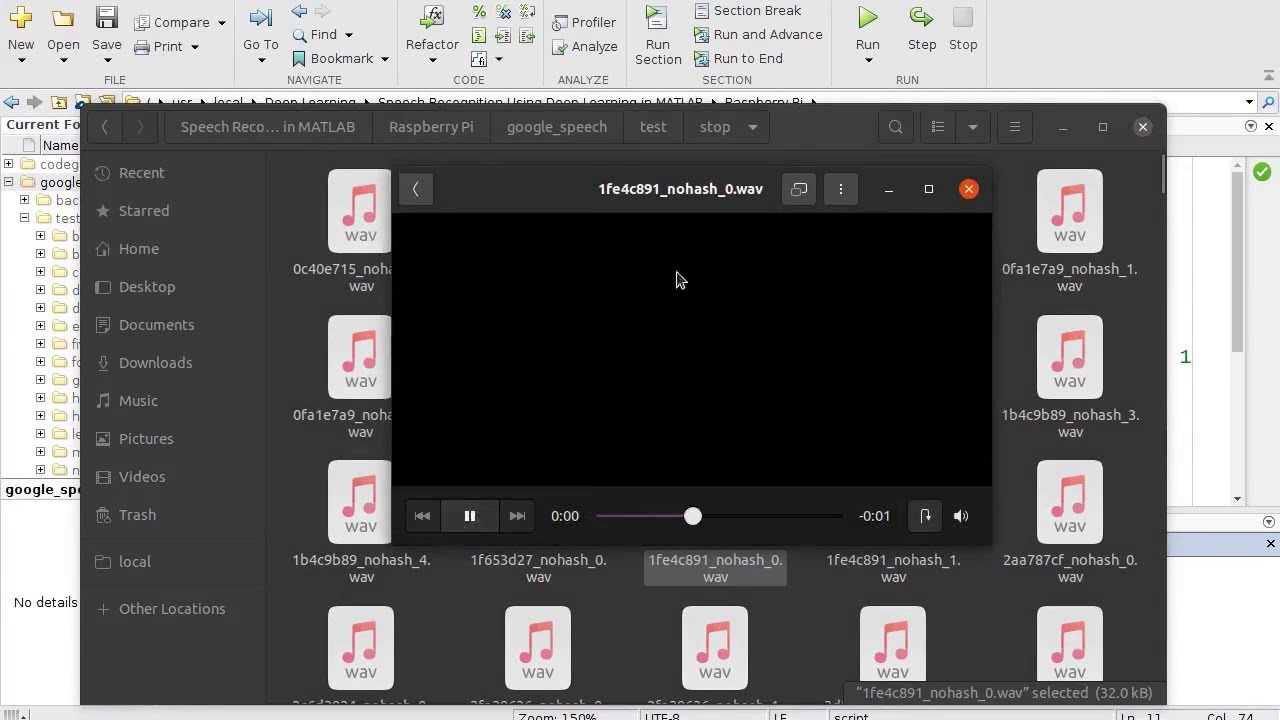Image resolution: width=1280 pixels, height=720 pixels.
Task: Click the MATLAB Open folder icon
Action: [x=63, y=18]
